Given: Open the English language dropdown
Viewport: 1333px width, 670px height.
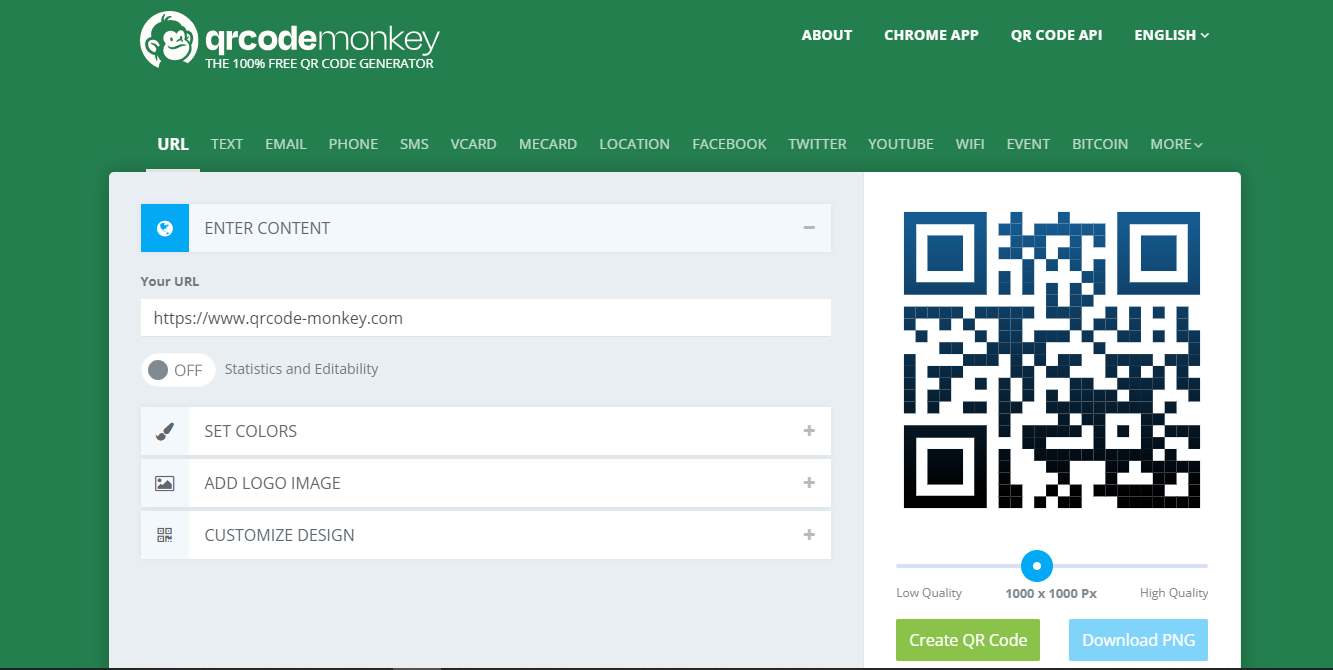Looking at the screenshot, I should (1171, 35).
